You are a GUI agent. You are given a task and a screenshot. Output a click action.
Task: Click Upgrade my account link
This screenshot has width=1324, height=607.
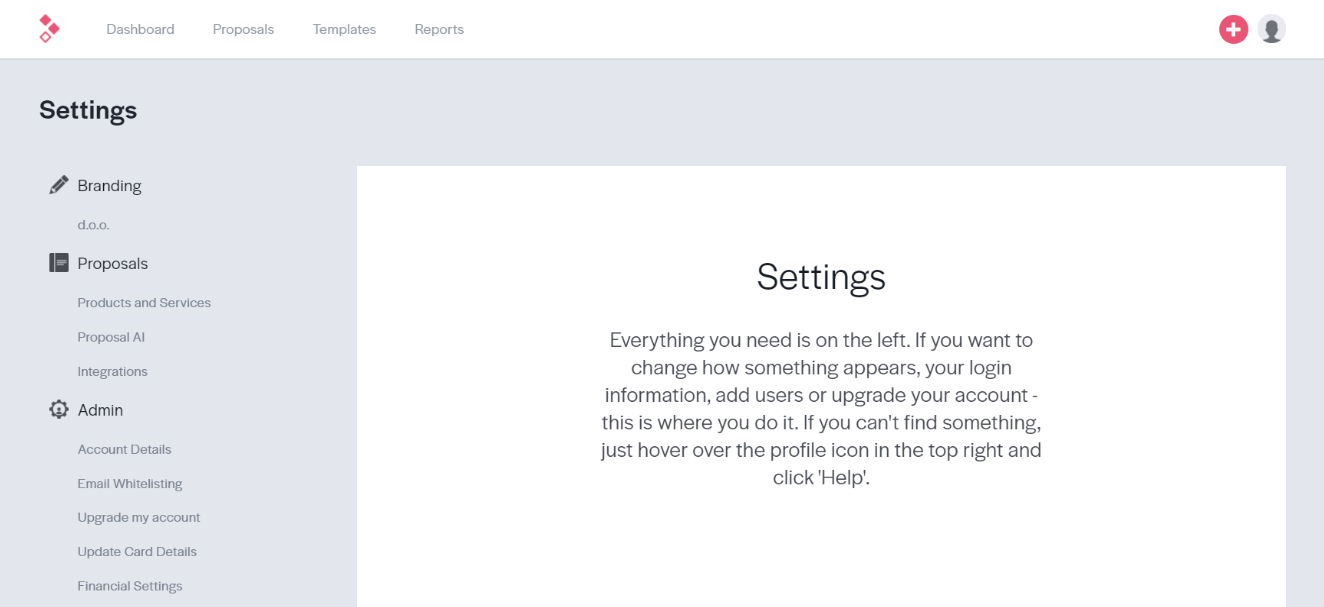click(x=139, y=517)
